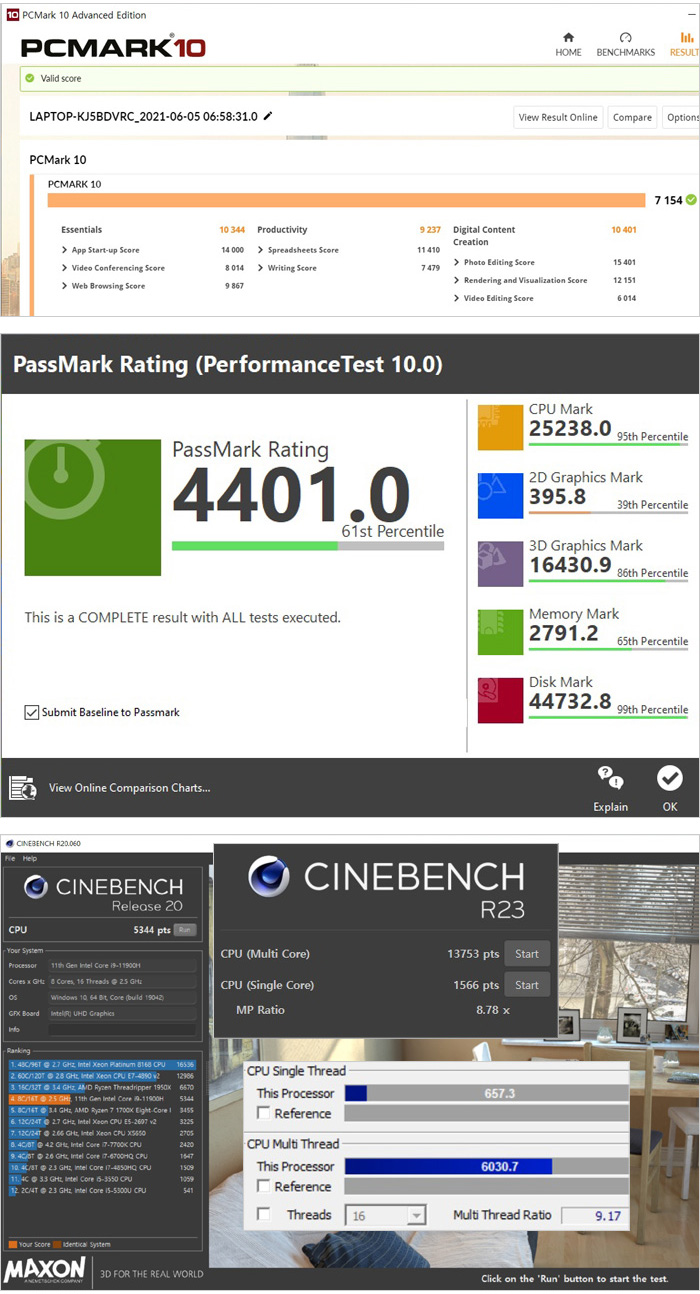Screen dimensions: 700x1294
Task: Open the Help menu in Cinebench R20
Action: (x=29, y=858)
